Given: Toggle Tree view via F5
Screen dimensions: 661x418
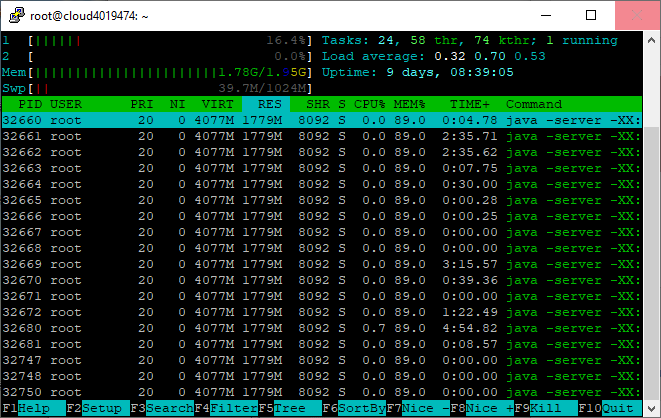Looking at the screenshot, I should pyautogui.click(x=290, y=408).
